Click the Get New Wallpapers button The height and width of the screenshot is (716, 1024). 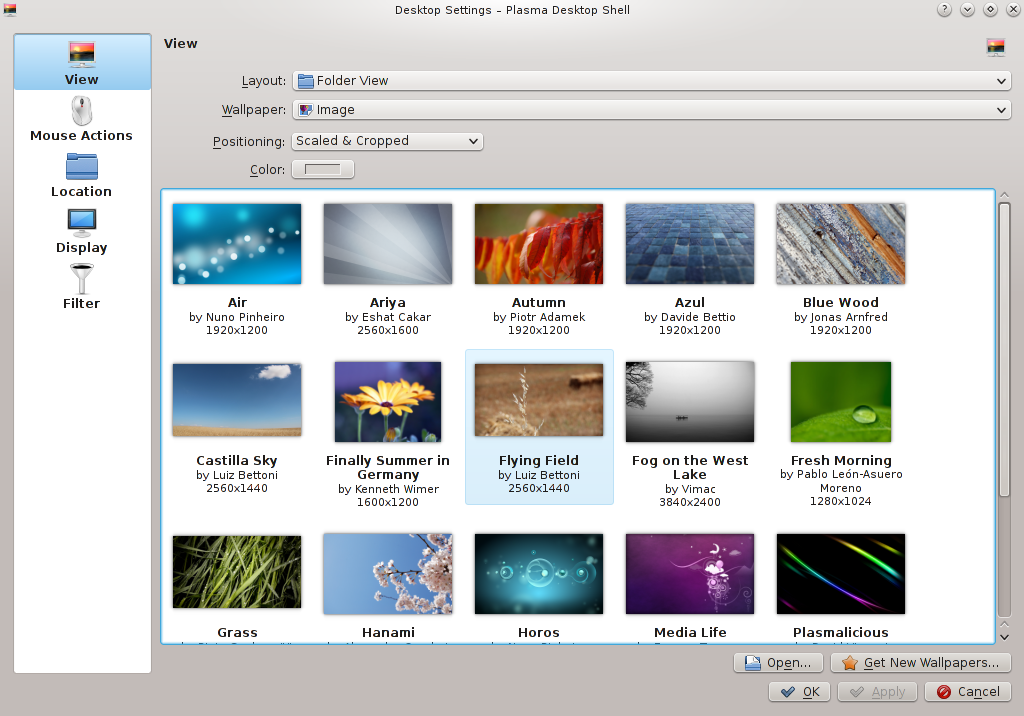(920, 662)
